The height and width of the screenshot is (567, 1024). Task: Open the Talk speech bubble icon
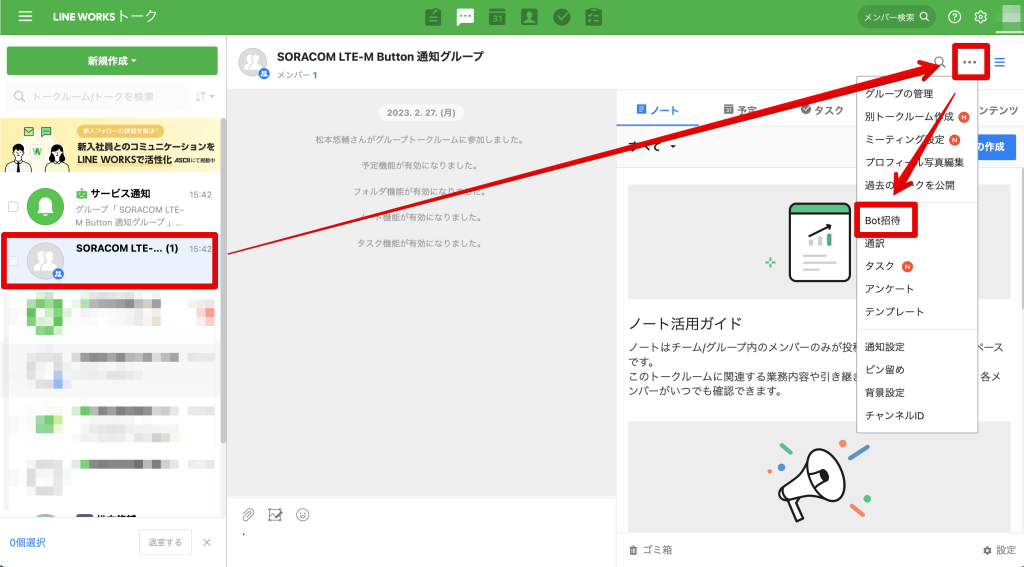465,17
